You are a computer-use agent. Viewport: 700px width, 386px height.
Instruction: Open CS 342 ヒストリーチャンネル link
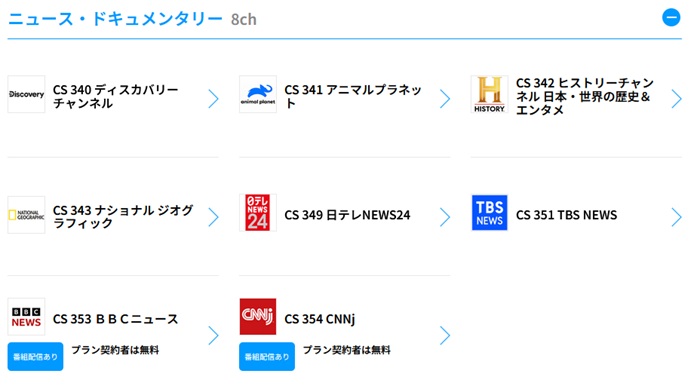pos(585,96)
